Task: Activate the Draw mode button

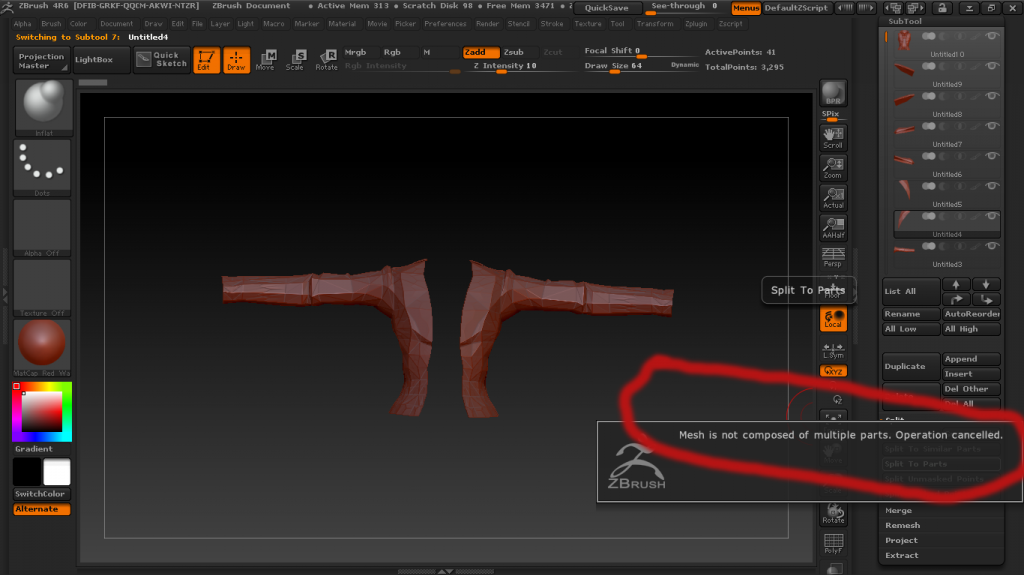Action: pos(236,59)
